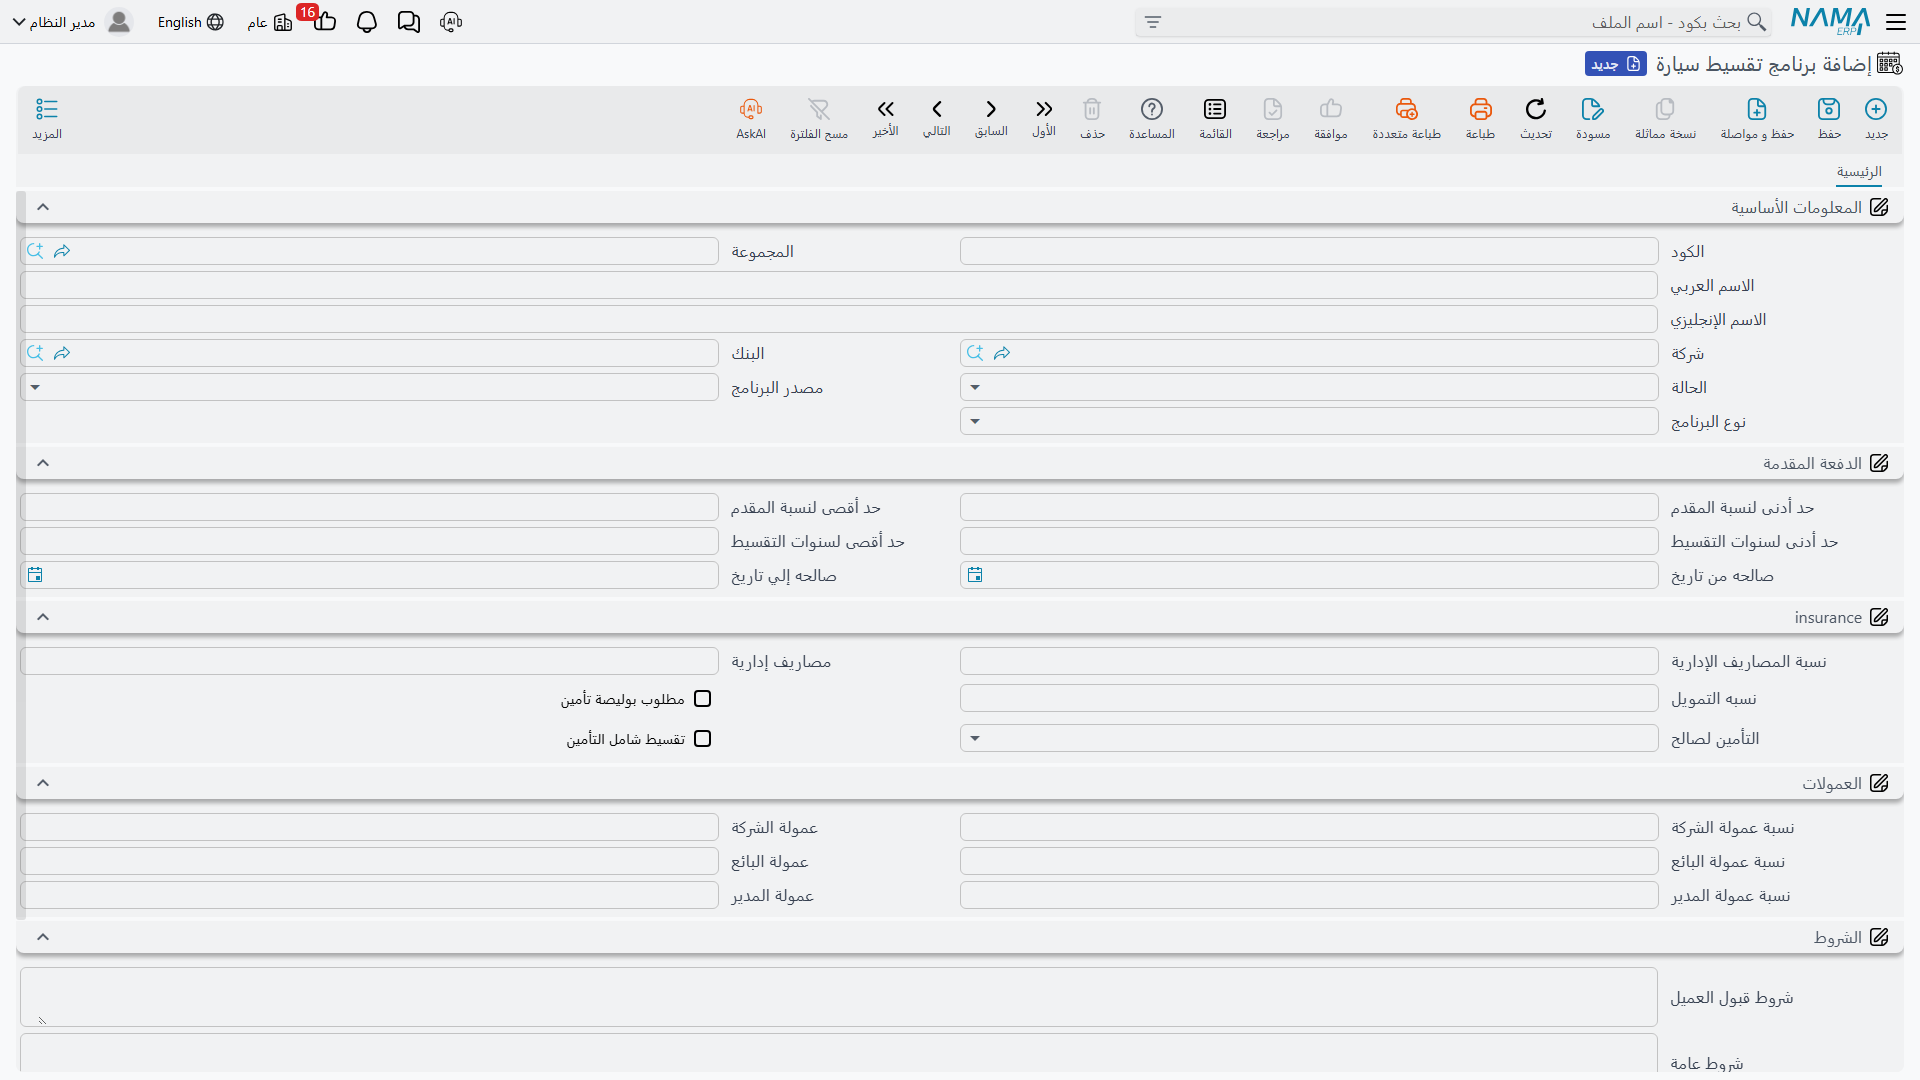Image resolution: width=1920 pixels, height=1080 pixels.
Task: Go to the الأخير (Last) record
Action: pos(885,109)
